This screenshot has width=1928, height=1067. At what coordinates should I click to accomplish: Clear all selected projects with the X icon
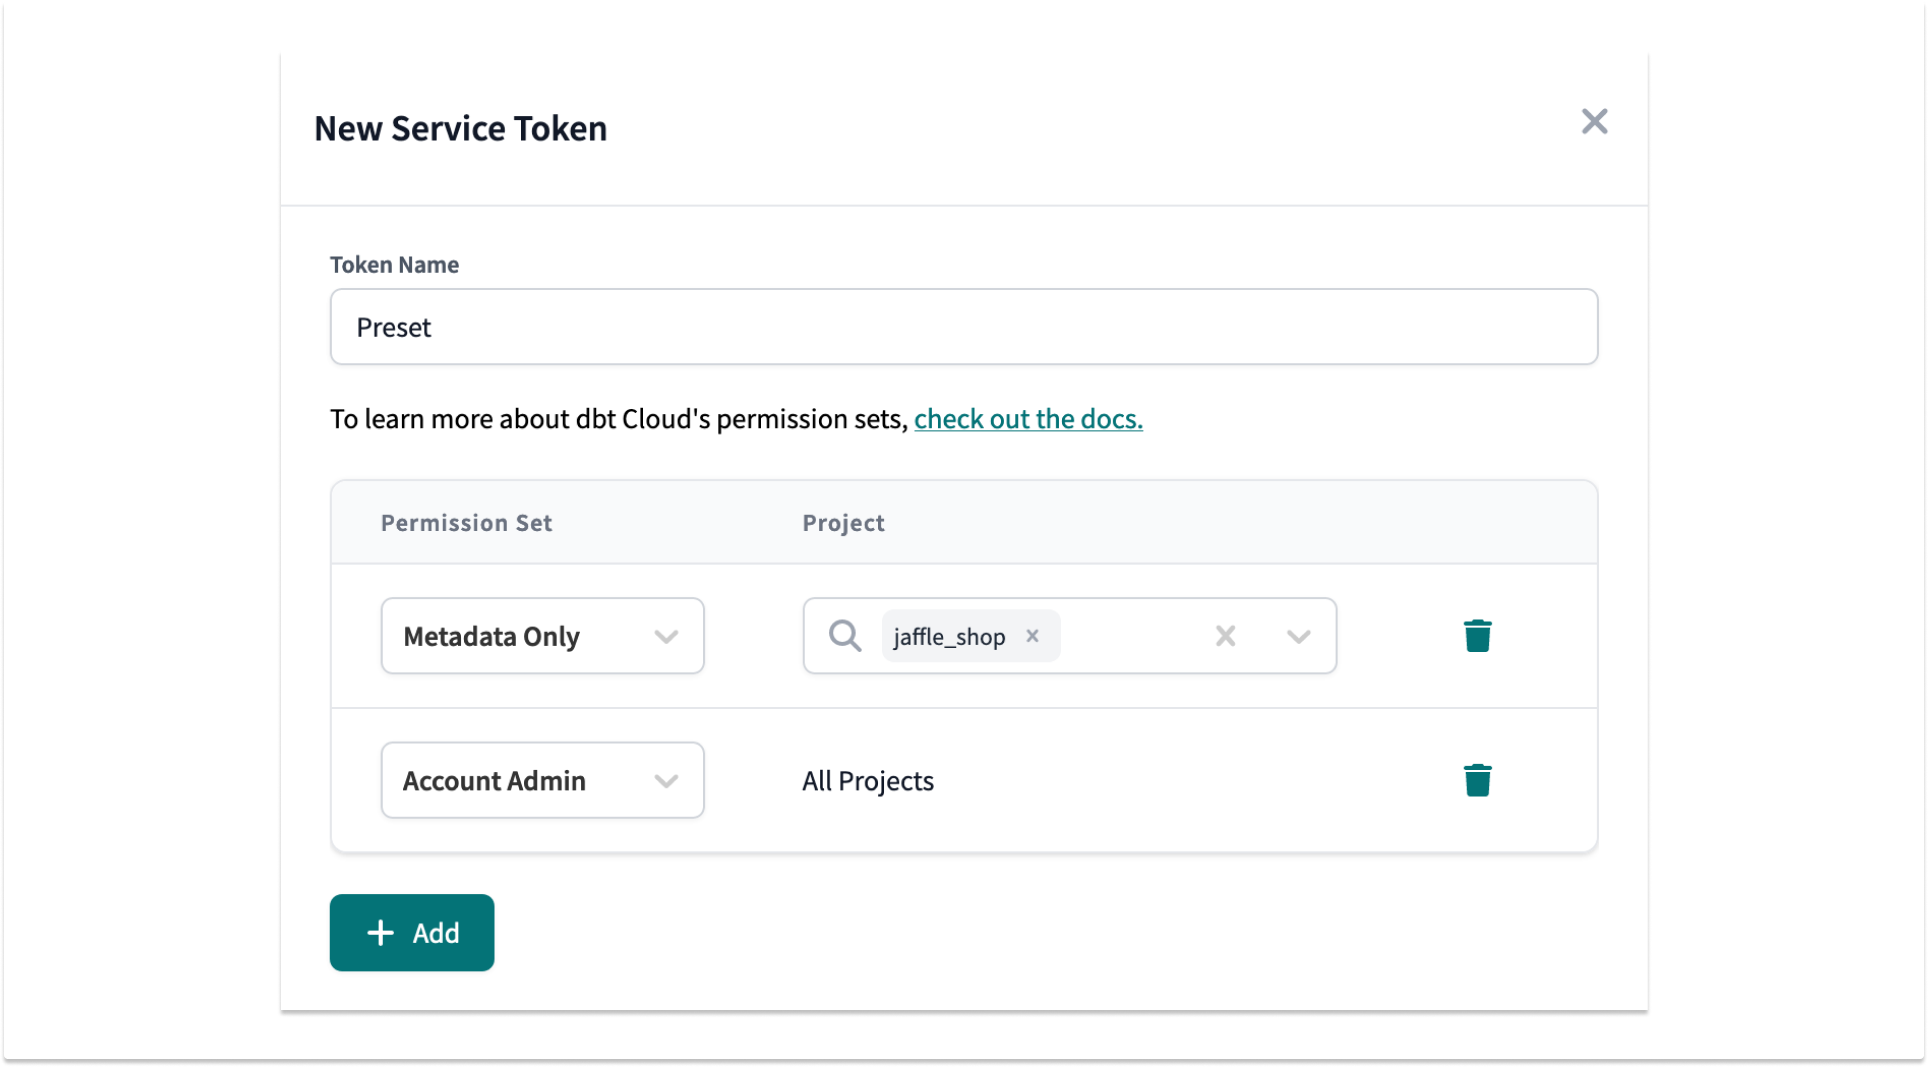1225,635
